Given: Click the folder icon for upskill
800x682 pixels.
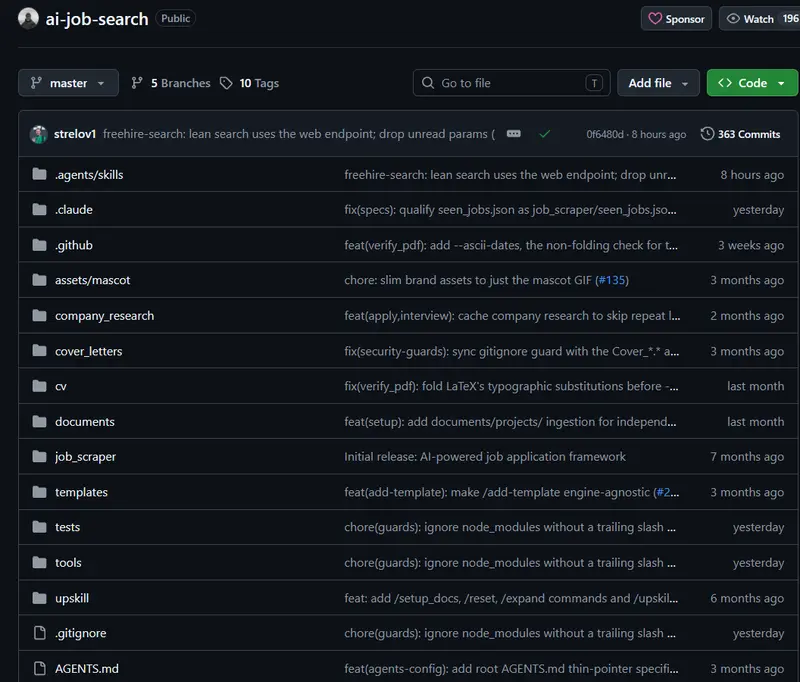Looking at the screenshot, I should tap(39, 598).
